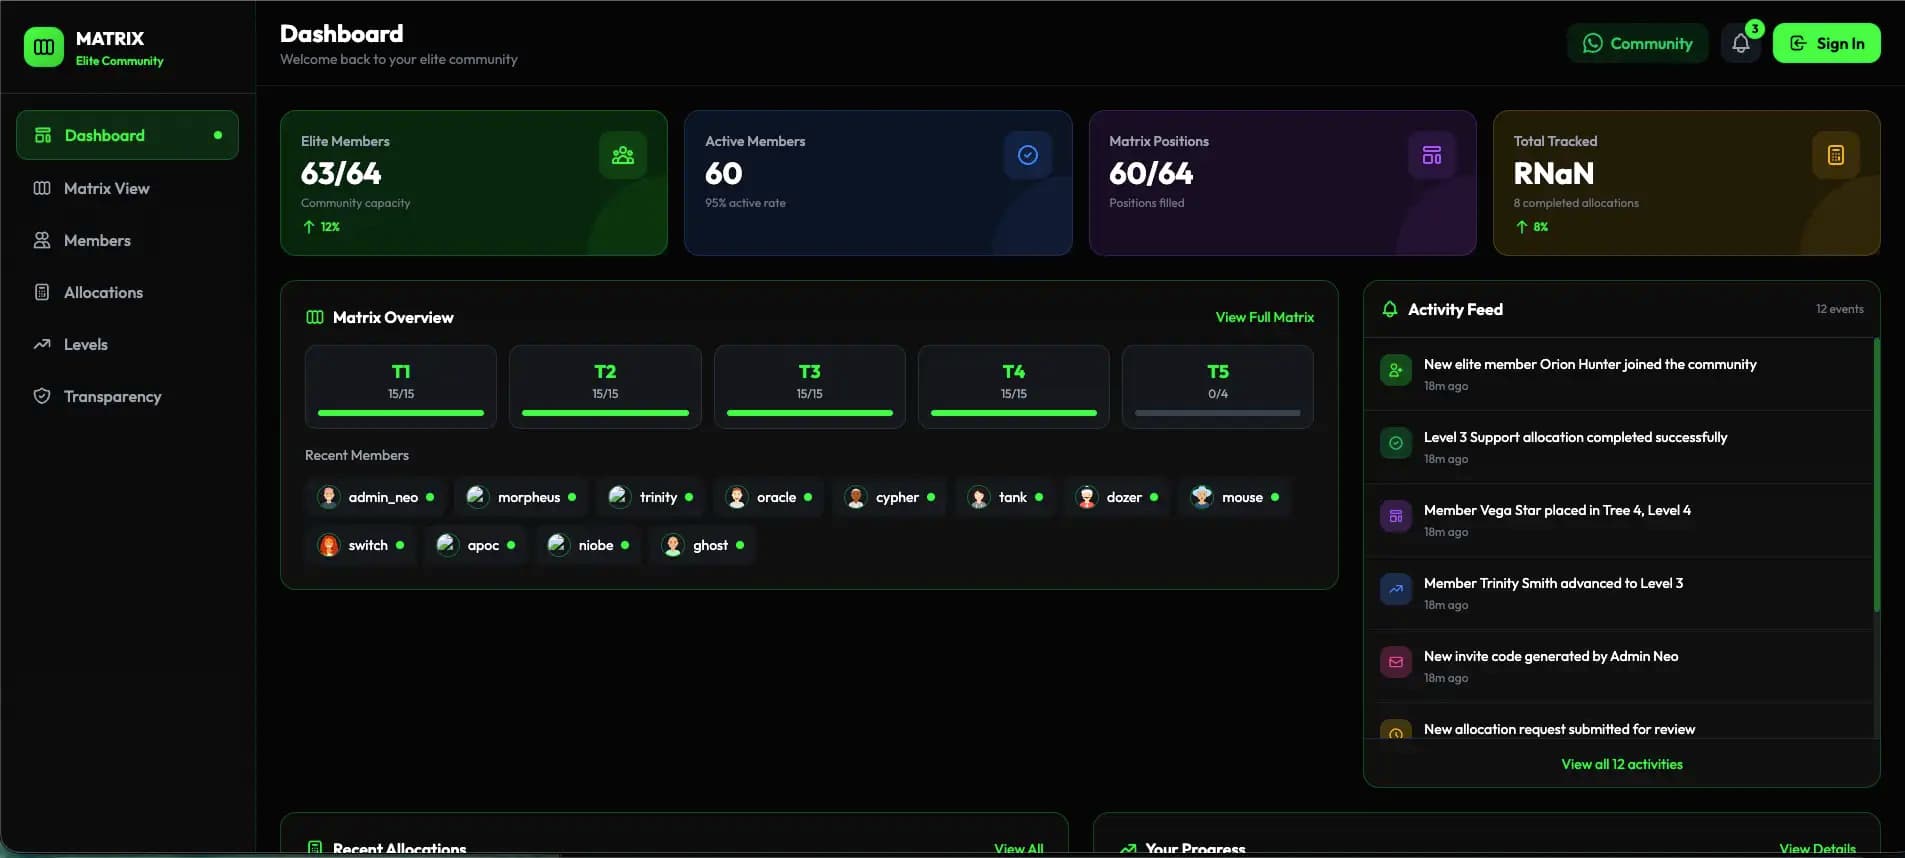1905x858 pixels.
Task: Click the mail icon beside invite code event
Action: click(1396, 662)
